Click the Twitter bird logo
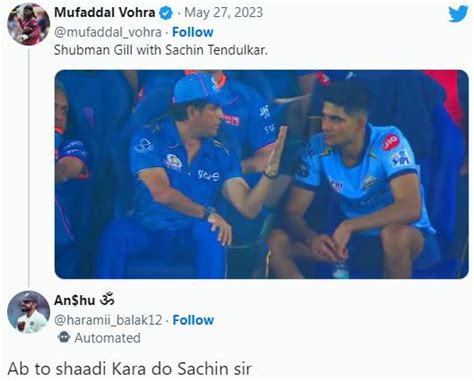474x381 pixels. (x=458, y=14)
